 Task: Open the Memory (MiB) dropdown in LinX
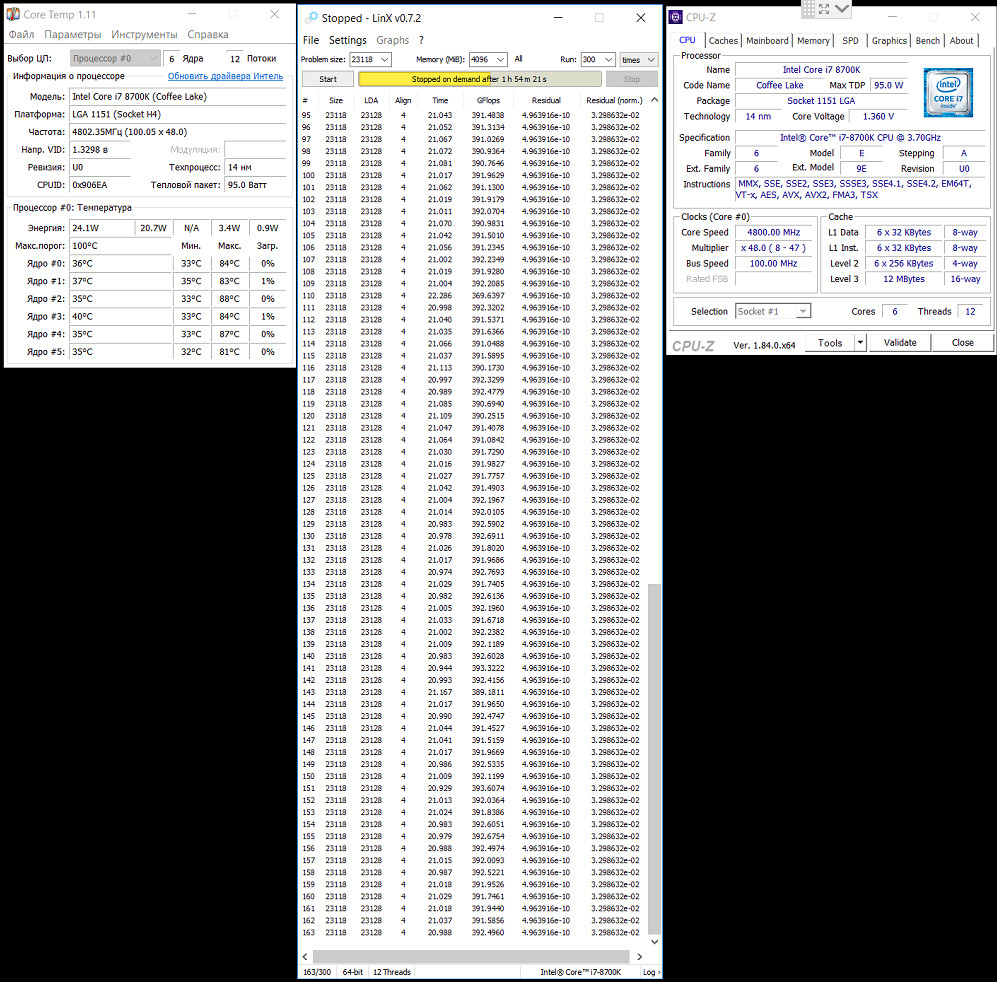pyautogui.click(x=488, y=59)
